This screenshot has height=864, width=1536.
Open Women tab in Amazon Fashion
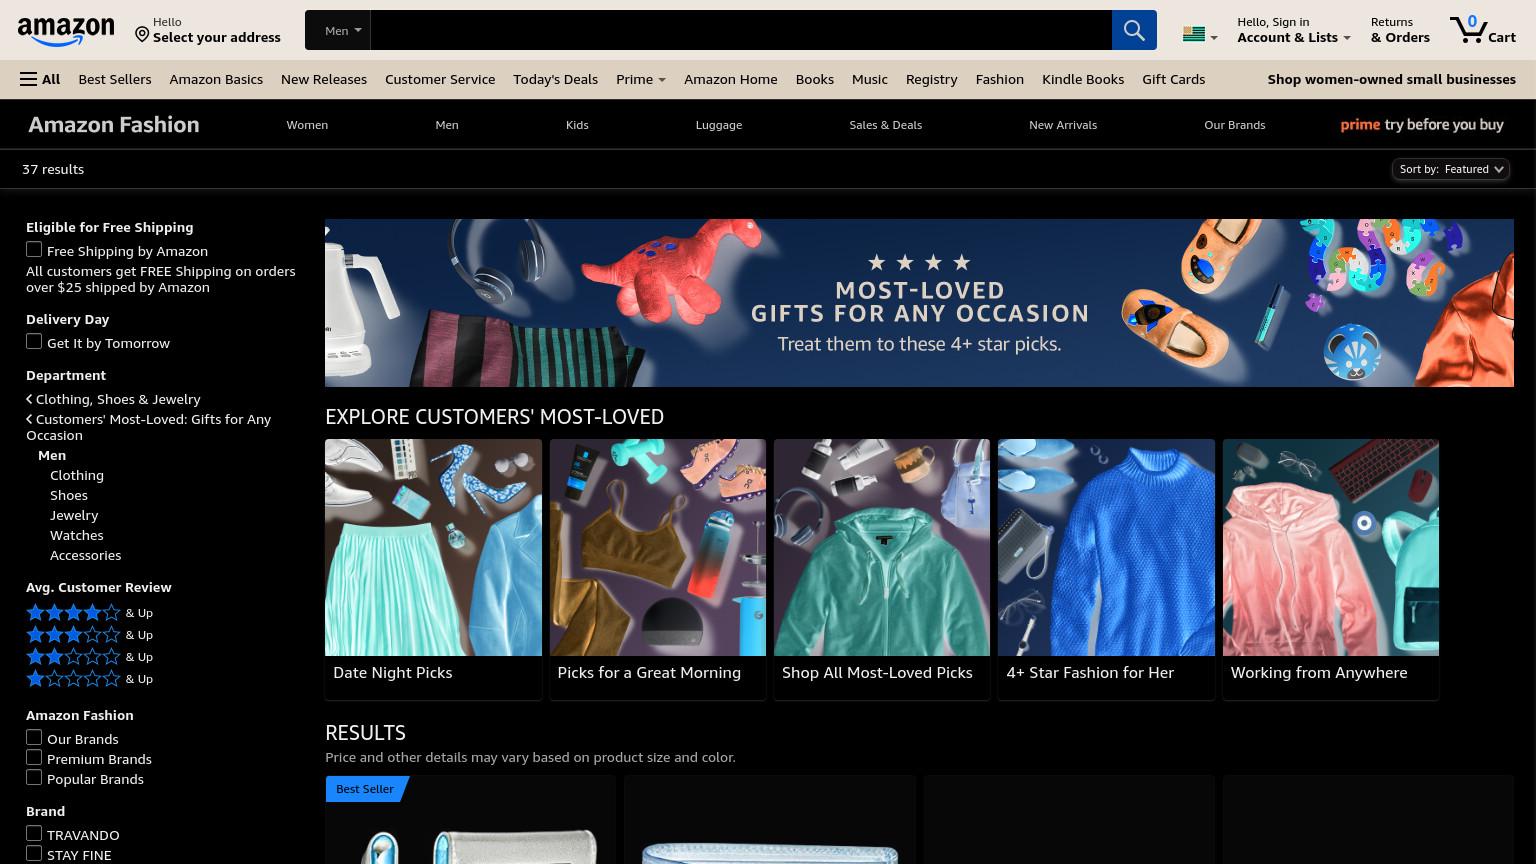[307, 125]
